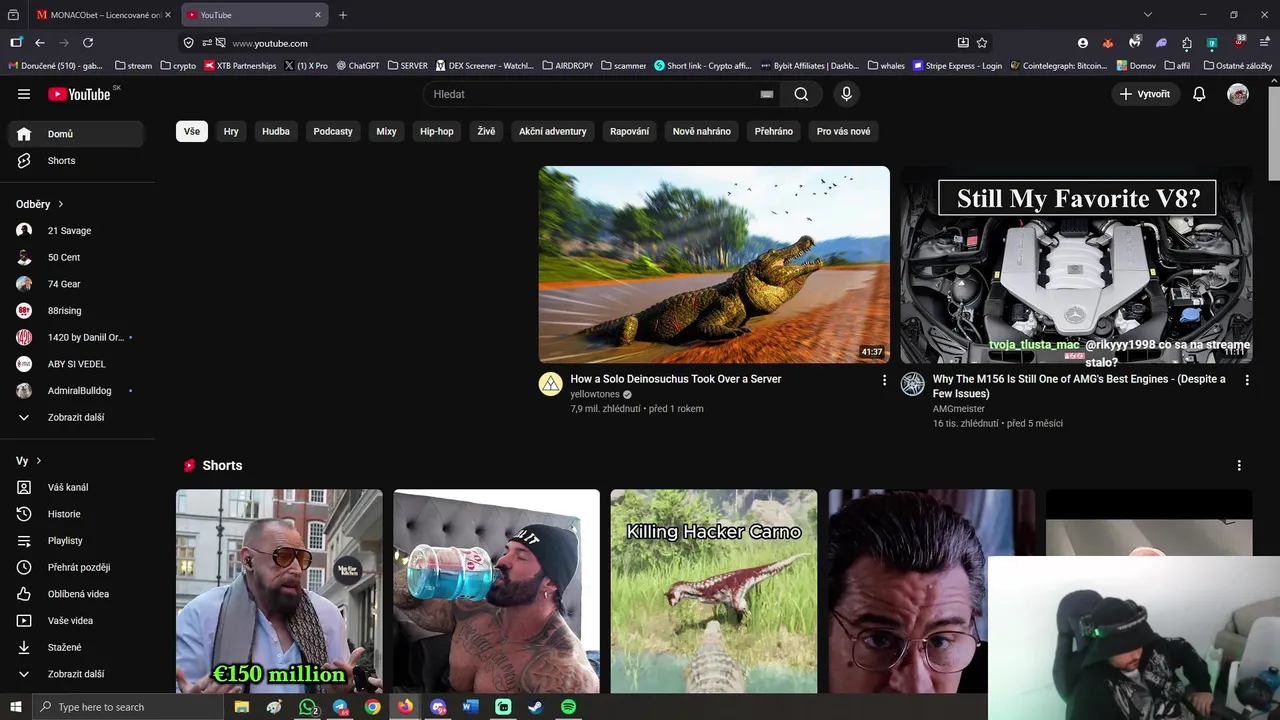Click the Vytvořit create button
This screenshot has height=720, width=1280.
tap(1145, 94)
